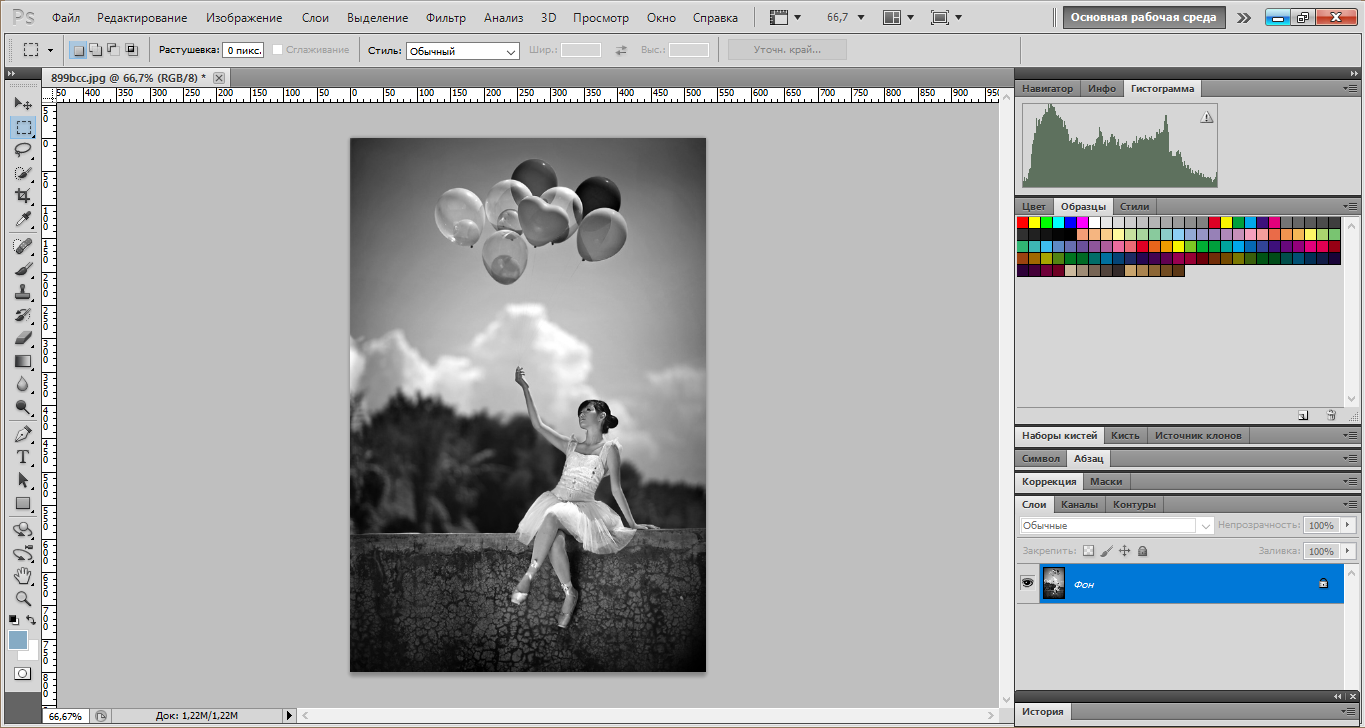Select the Lasso tool

(23, 150)
